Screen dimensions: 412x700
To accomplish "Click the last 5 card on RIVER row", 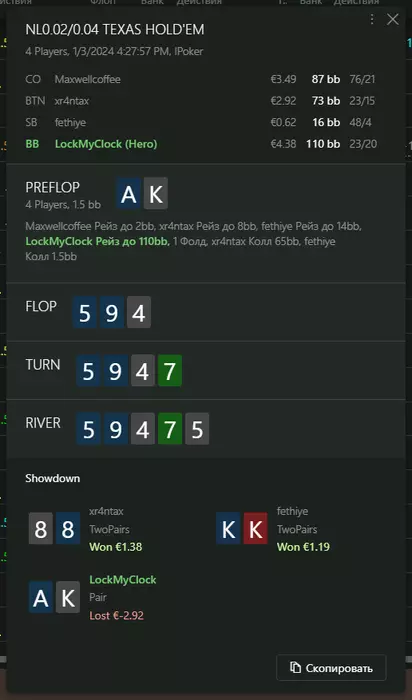I will (x=197, y=429).
